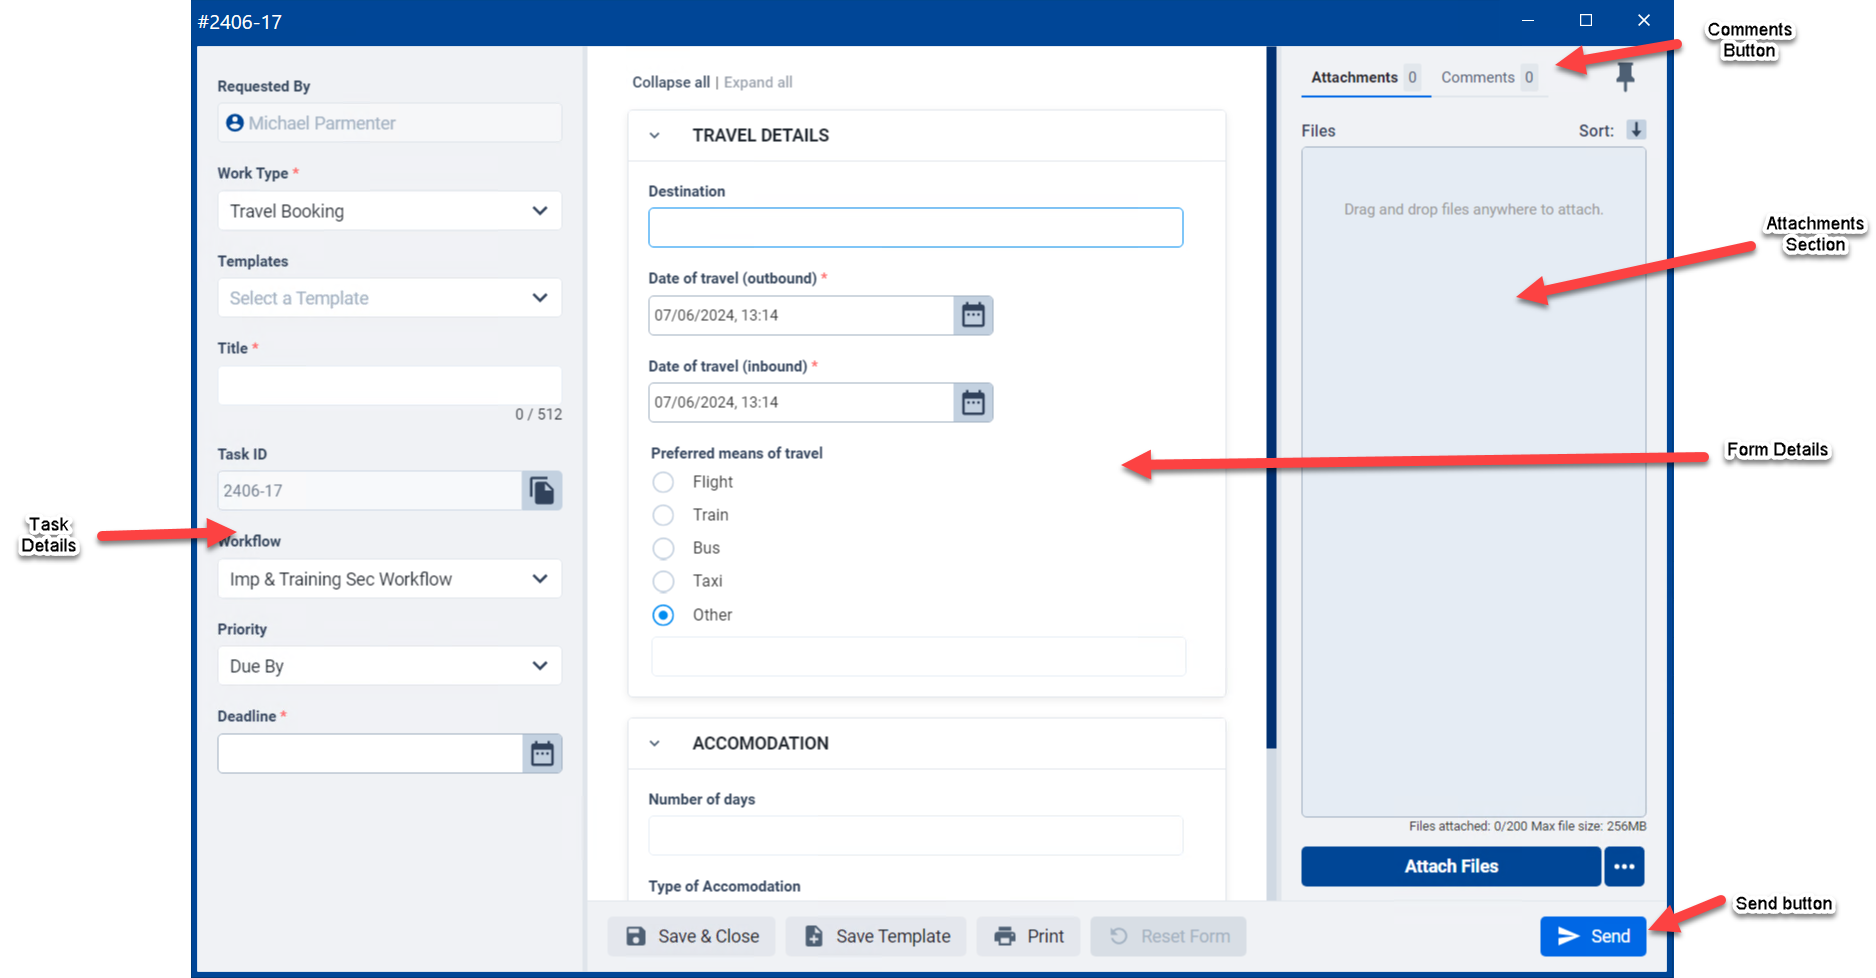Click the Attach Files button

[1450, 866]
